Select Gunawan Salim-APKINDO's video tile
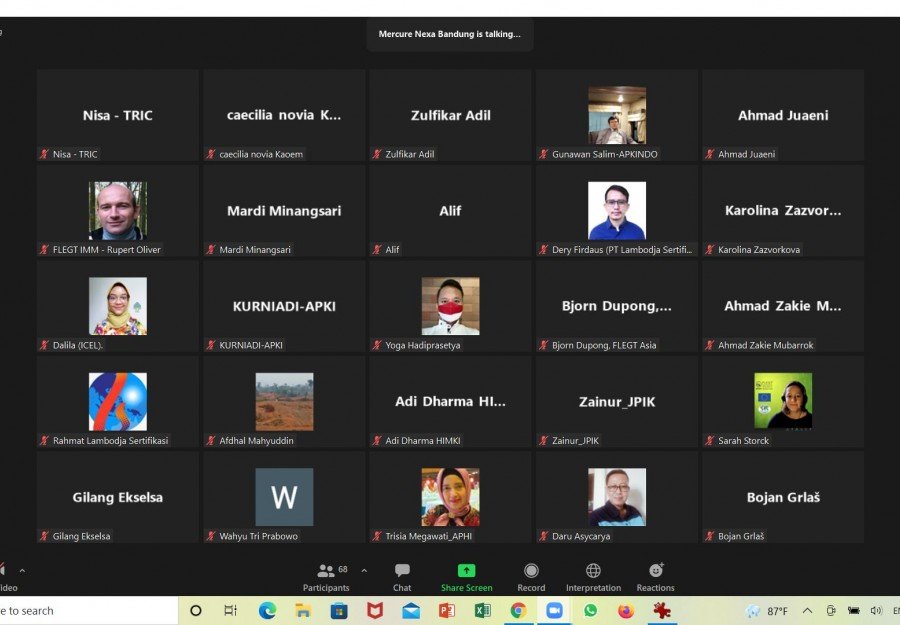Image resolution: width=900 pixels, height=625 pixels. point(617,115)
